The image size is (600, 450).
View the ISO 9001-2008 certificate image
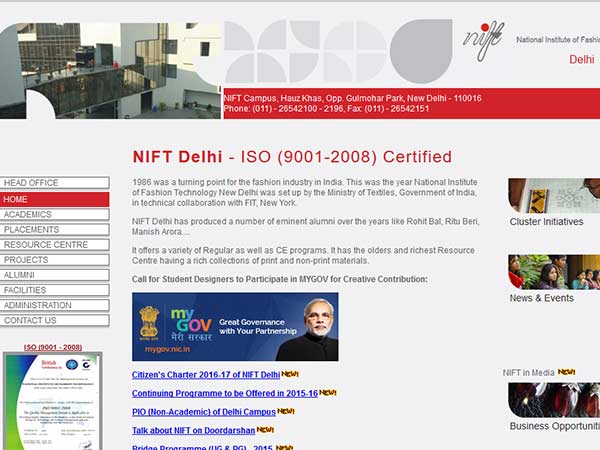[52, 402]
